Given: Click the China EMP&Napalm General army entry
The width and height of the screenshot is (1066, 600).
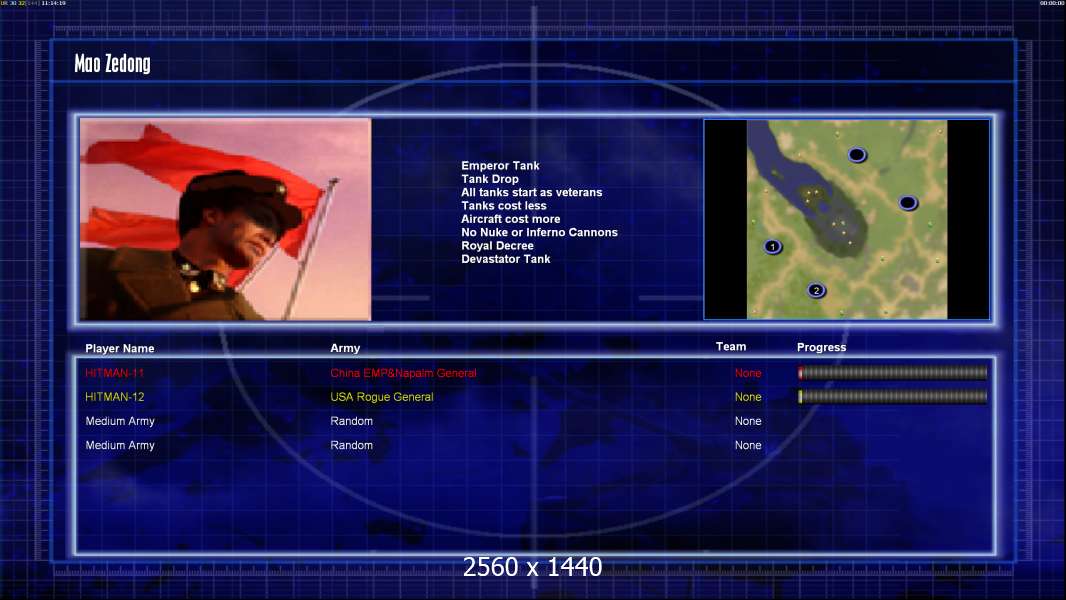Looking at the screenshot, I should (x=403, y=373).
